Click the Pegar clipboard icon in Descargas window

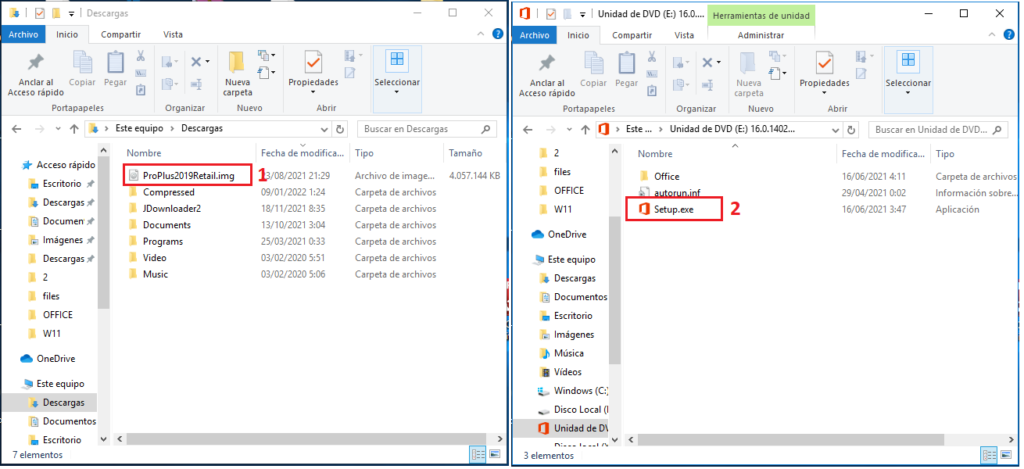(116, 62)
